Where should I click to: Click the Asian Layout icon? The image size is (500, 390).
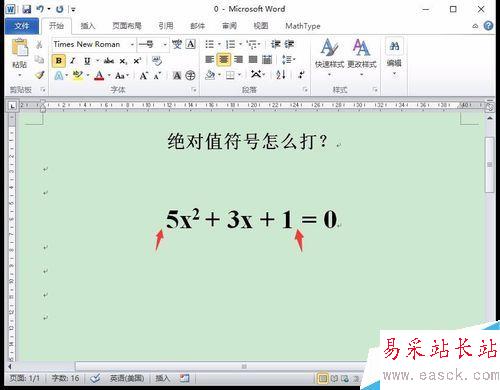pyautogui.click(x=257, y=75)
